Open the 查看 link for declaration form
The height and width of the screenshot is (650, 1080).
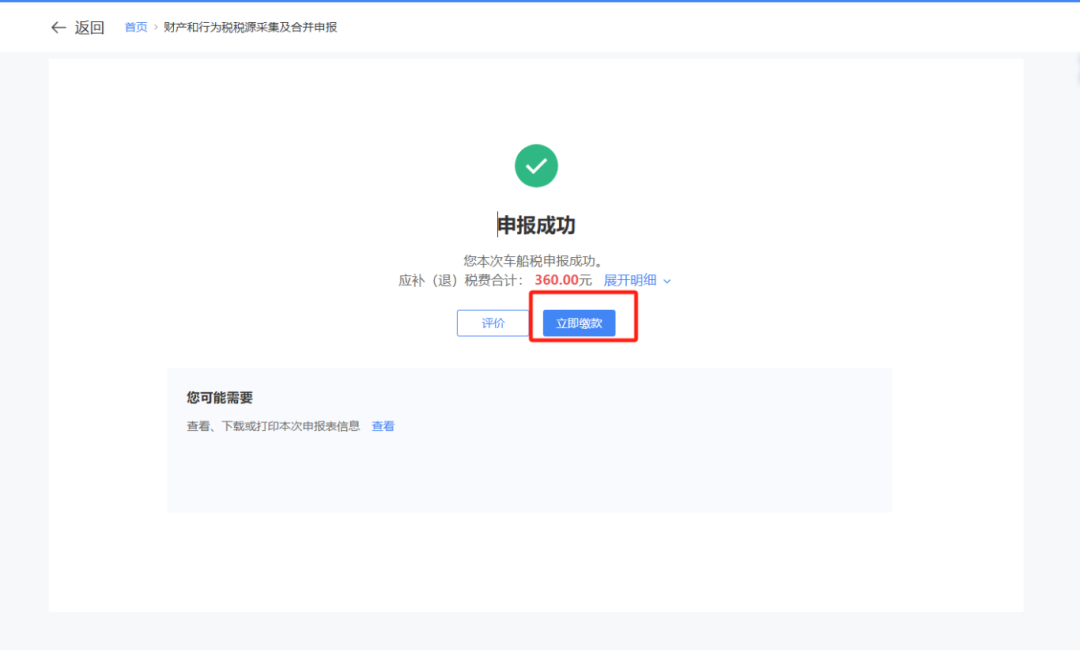[x=383, y=426]
